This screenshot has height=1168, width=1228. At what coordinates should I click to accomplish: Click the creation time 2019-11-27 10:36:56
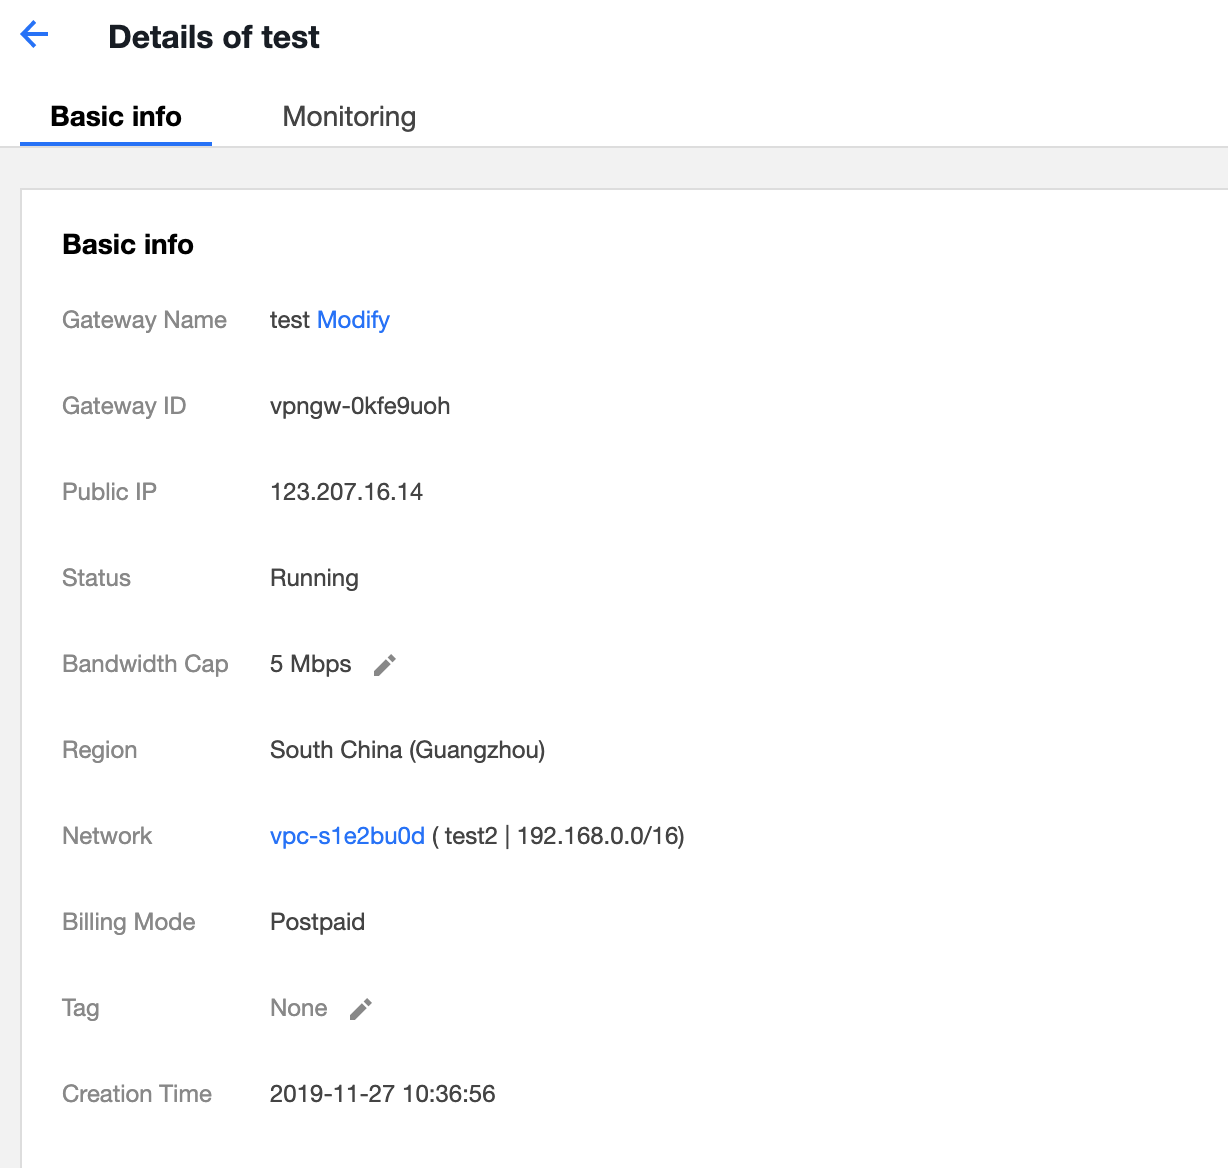382,1094
